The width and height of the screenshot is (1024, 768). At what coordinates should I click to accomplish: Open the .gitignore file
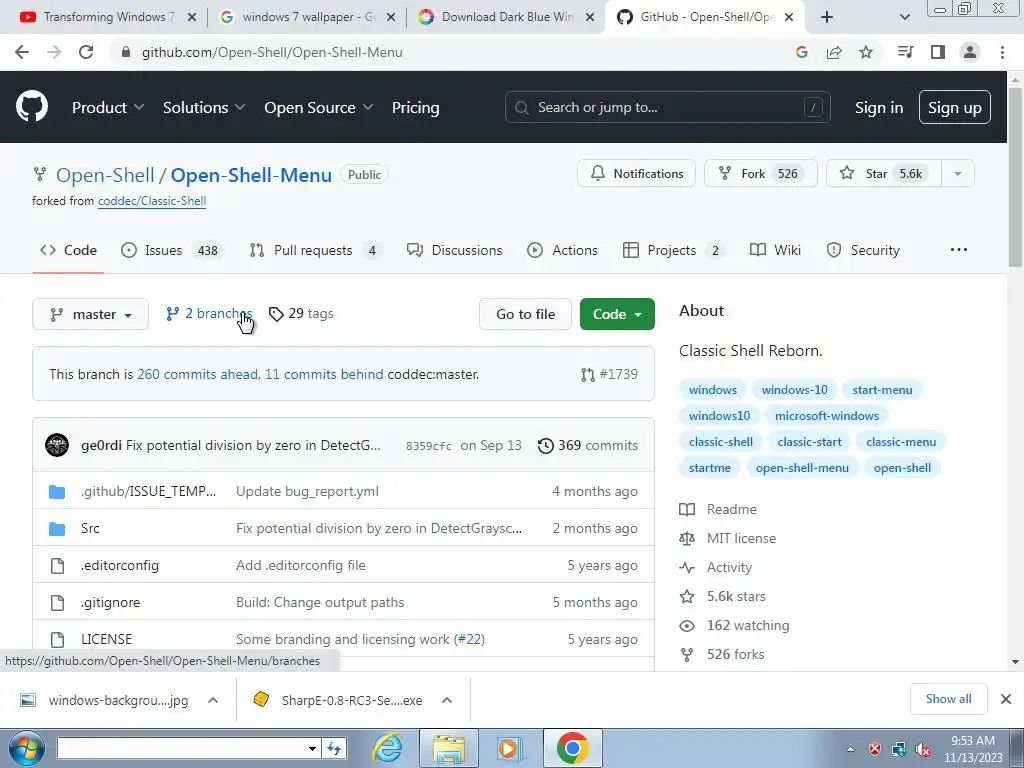tap(110, 602)
